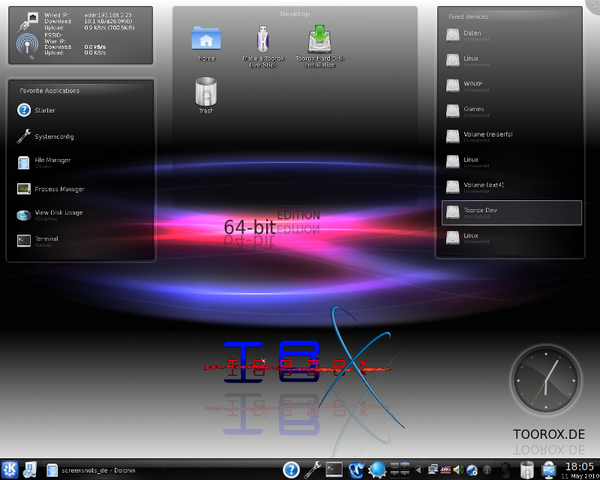
Task: Launch Systemconfig from Favorite Applications
Action: [x=54, y=136]
